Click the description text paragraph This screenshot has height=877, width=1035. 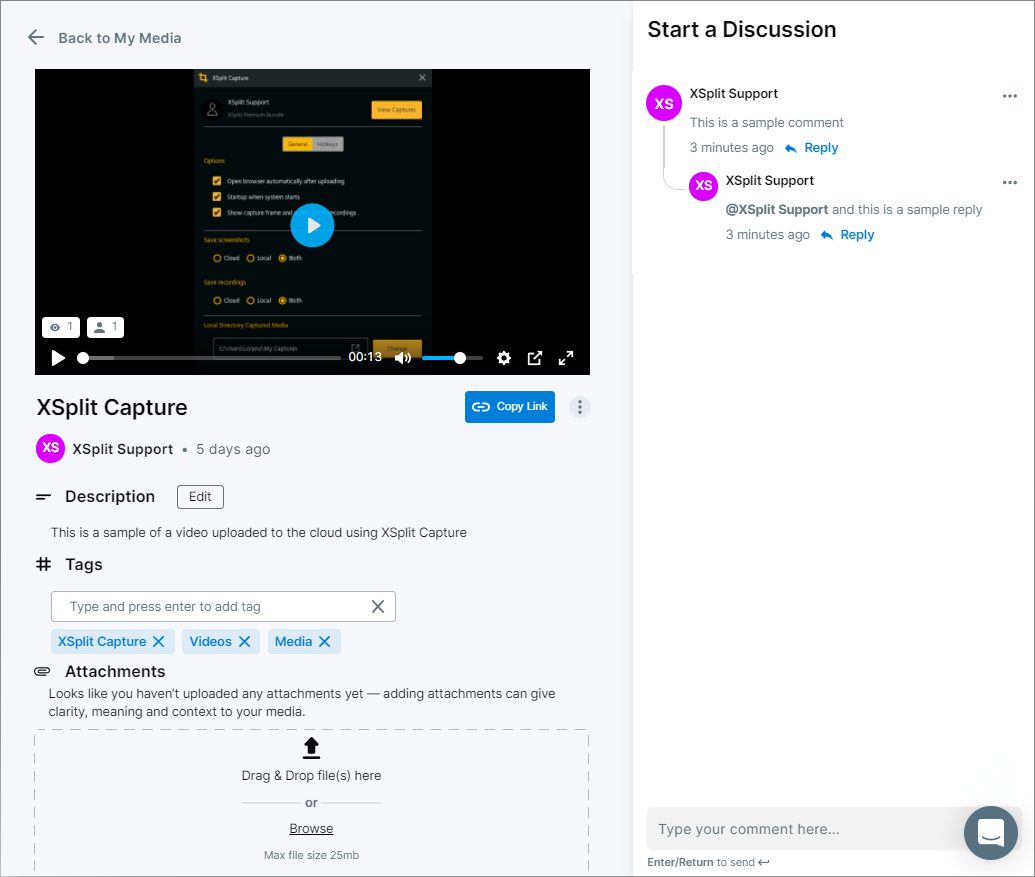pyautogui.click(x=259, y=533)
